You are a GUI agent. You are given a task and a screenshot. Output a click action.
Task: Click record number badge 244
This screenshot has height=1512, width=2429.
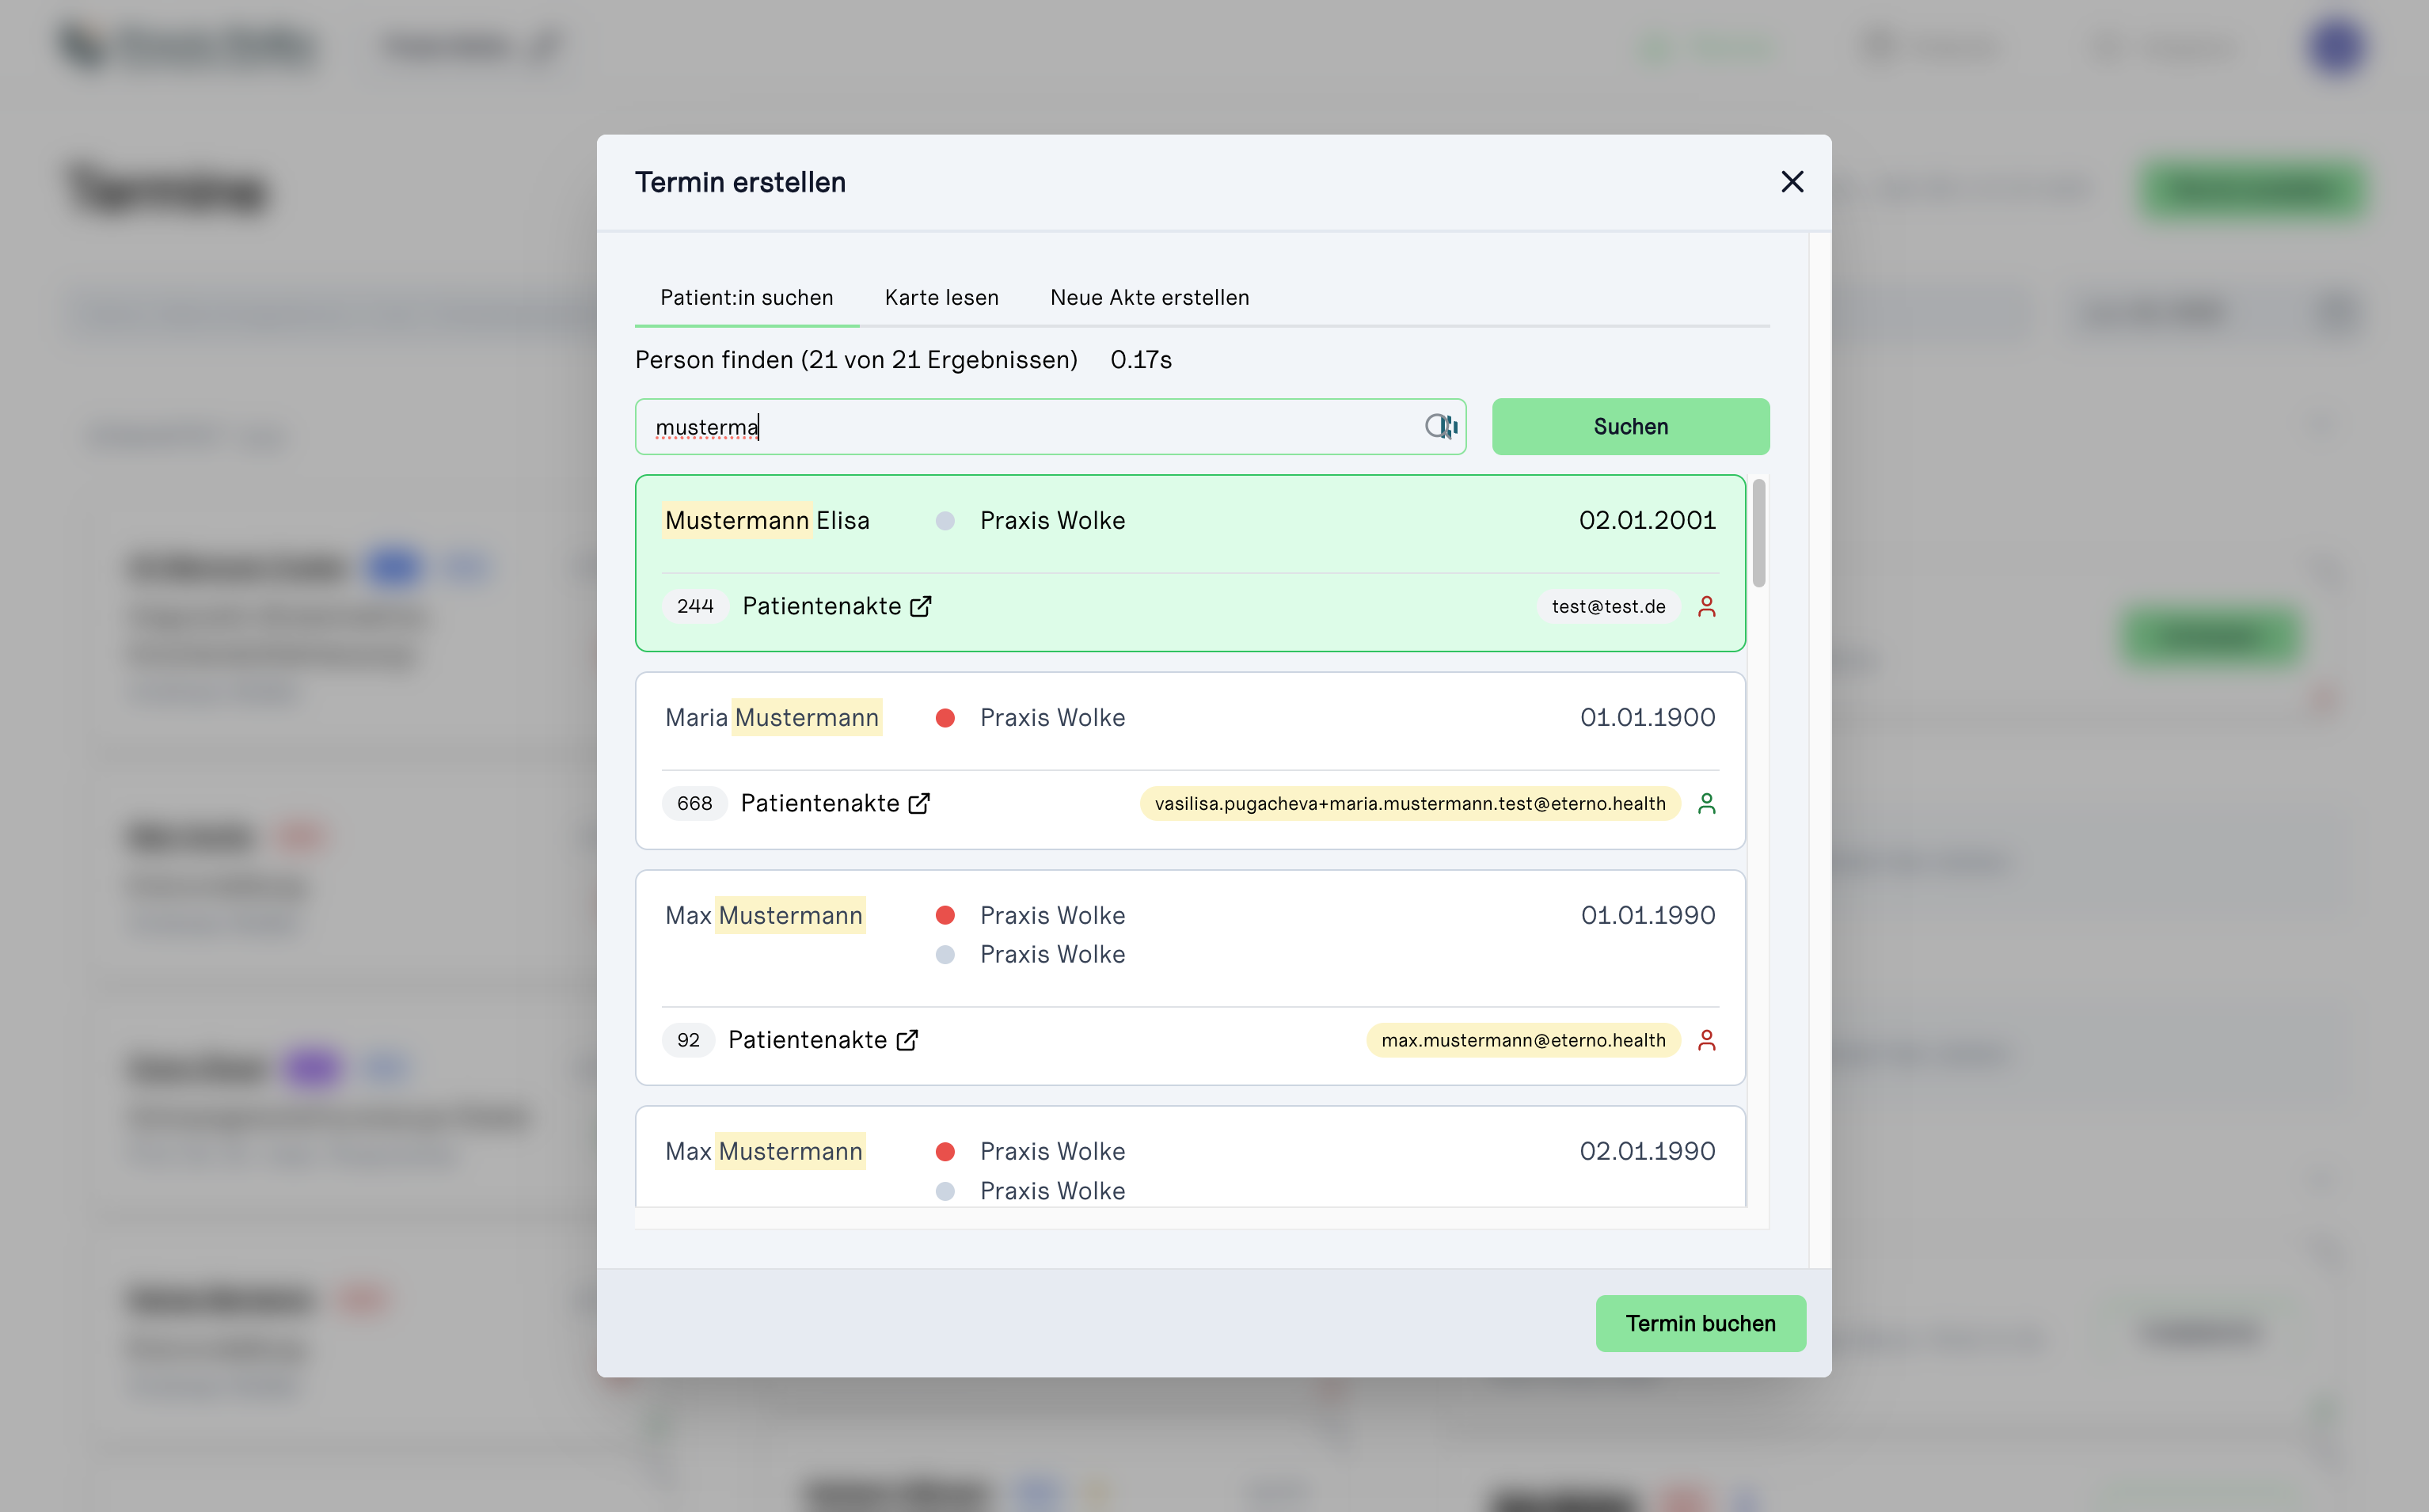point(695,606)
